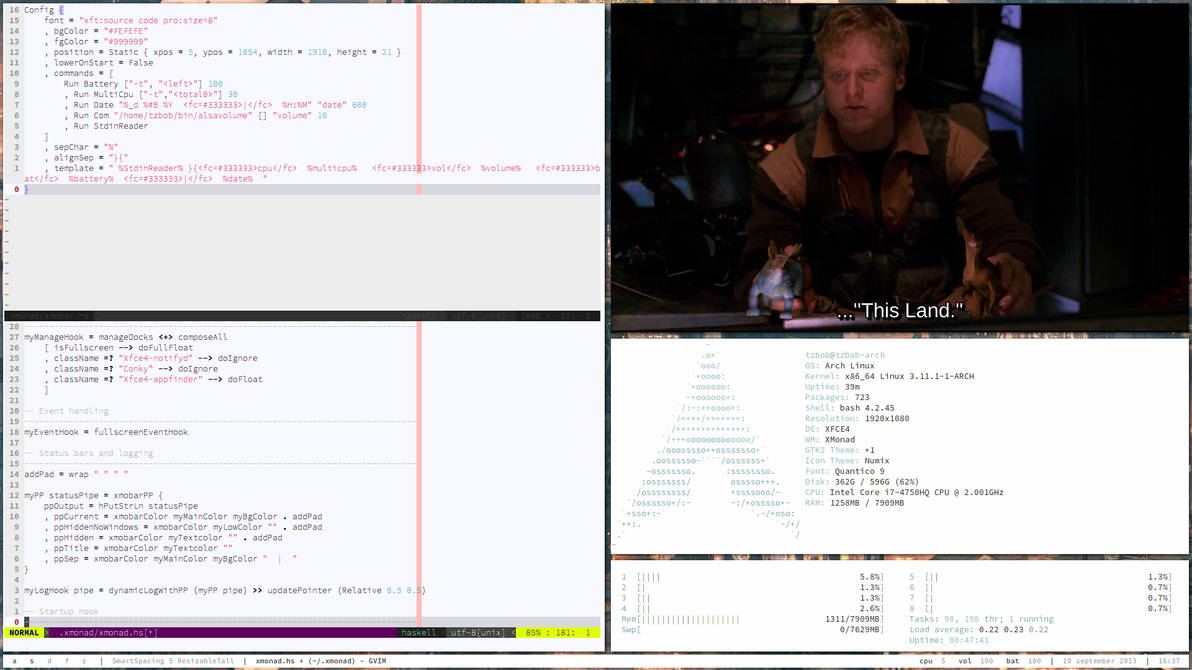Click the 'utf-8[unix]' encoding in the statusline
Screen dimensions: 1192x670
point(478,633)
